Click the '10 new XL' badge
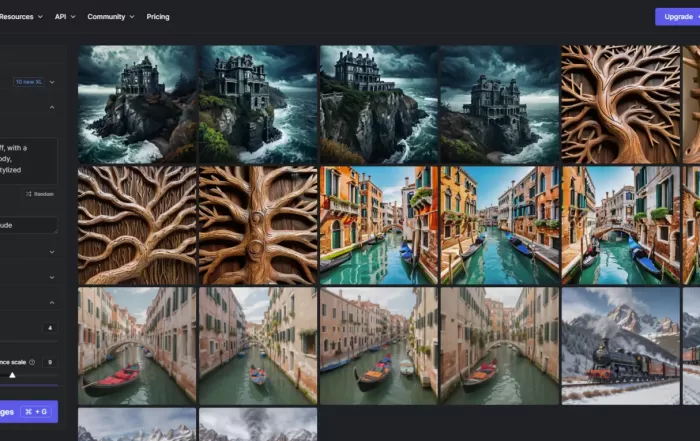 (29, 82)
